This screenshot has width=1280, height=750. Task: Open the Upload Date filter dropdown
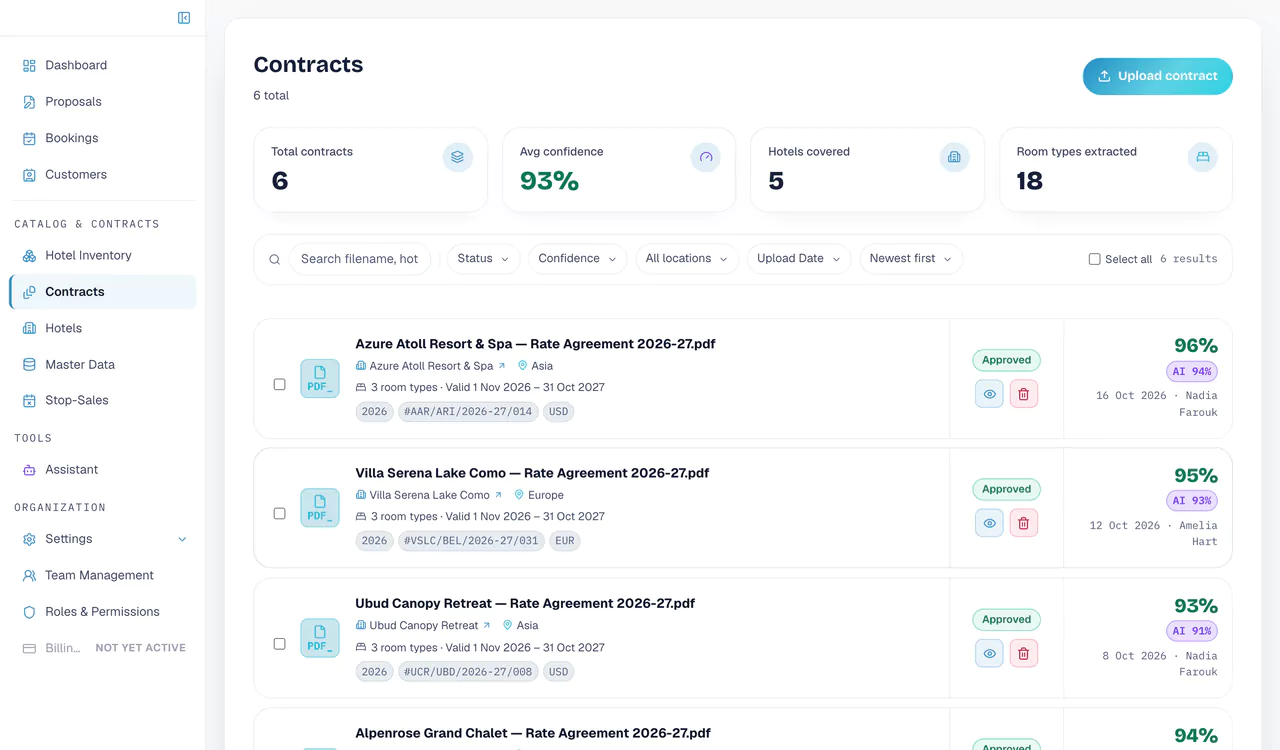click(799, 259)
